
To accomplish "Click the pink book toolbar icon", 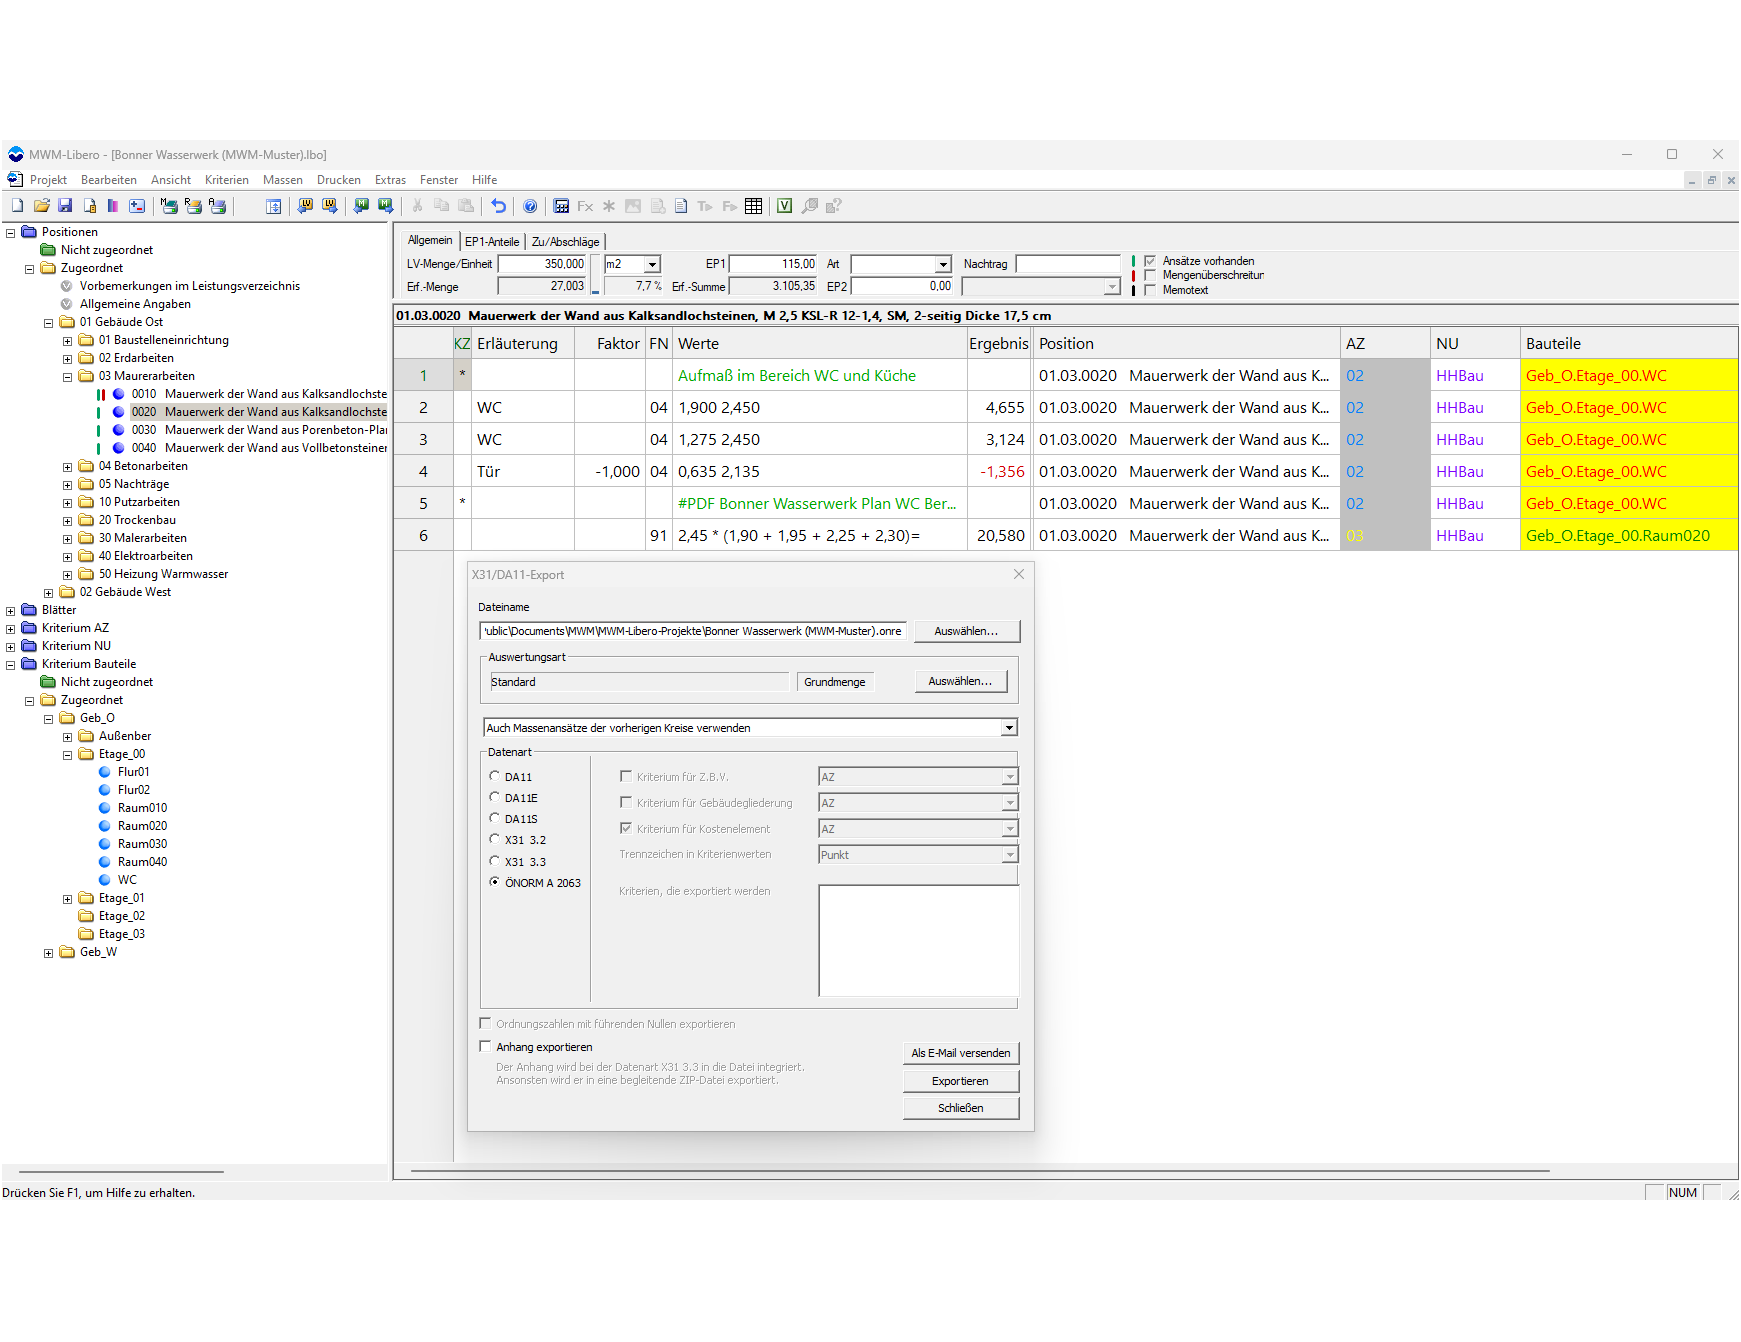I will coord(113,206).
